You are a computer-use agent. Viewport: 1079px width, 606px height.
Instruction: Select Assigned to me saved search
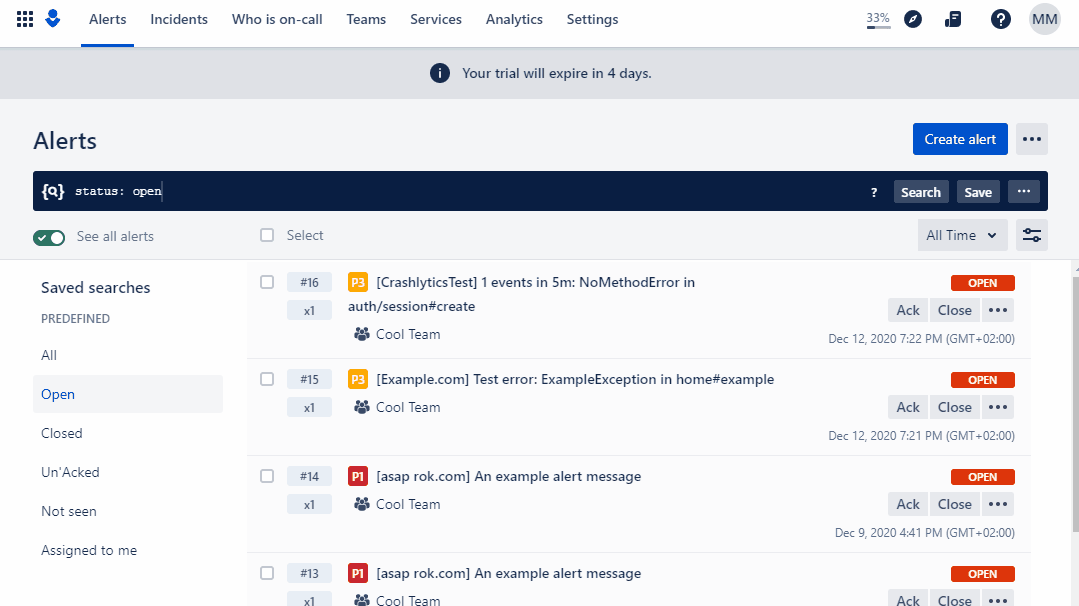coord(127,550)
